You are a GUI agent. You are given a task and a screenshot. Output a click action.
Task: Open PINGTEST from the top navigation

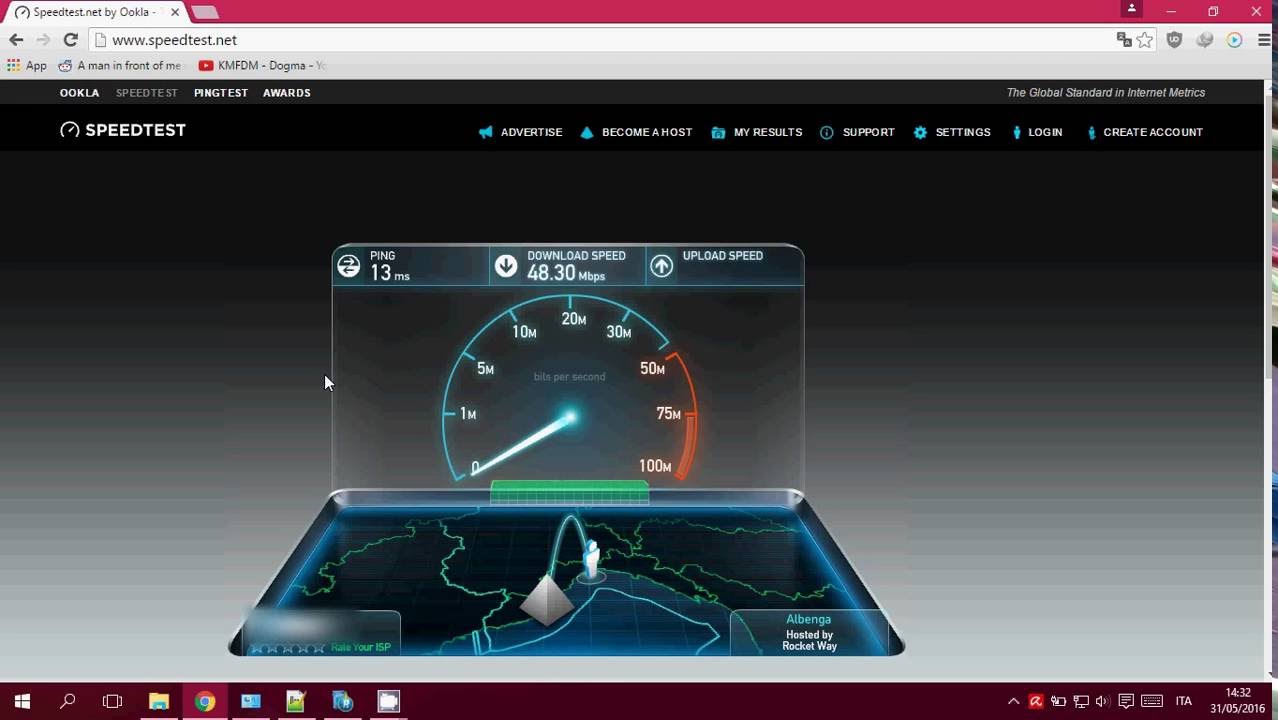221,92
